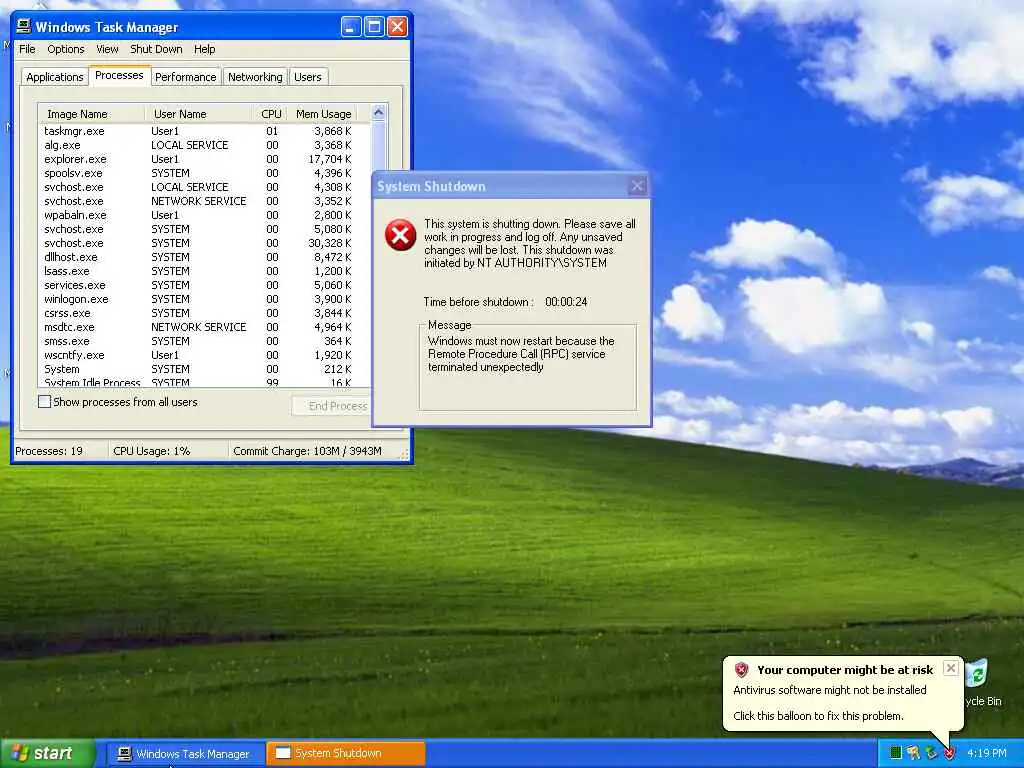Viewport: 1024px width, 768px height.
Task: Maximize the Windows Task Manager window
Action: (374, 27)
